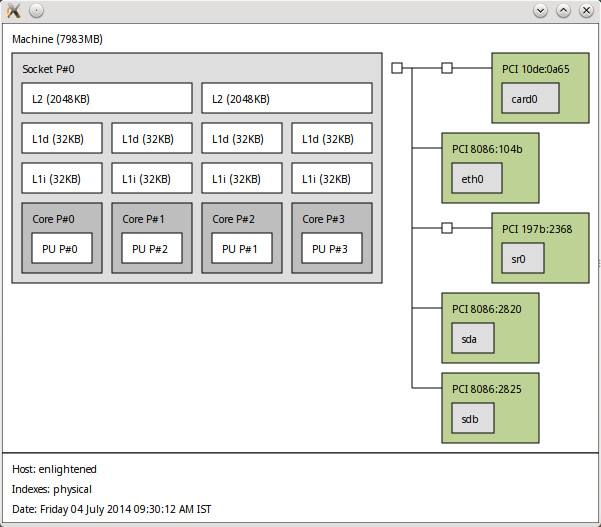The image size is (601, 527).
Task: Click the small bridge square nearest the Socket
Action: [x=397, y=68]
